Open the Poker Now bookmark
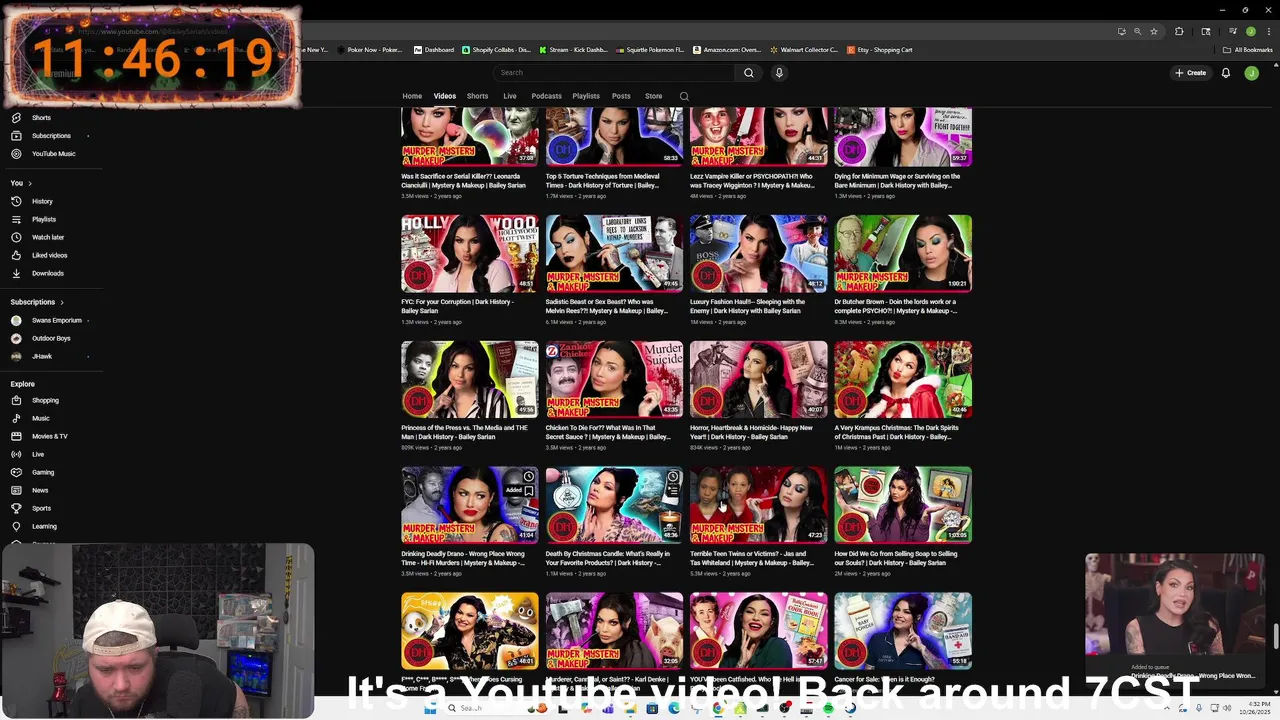Screen dimensions: 1280x720 (371, 50)
